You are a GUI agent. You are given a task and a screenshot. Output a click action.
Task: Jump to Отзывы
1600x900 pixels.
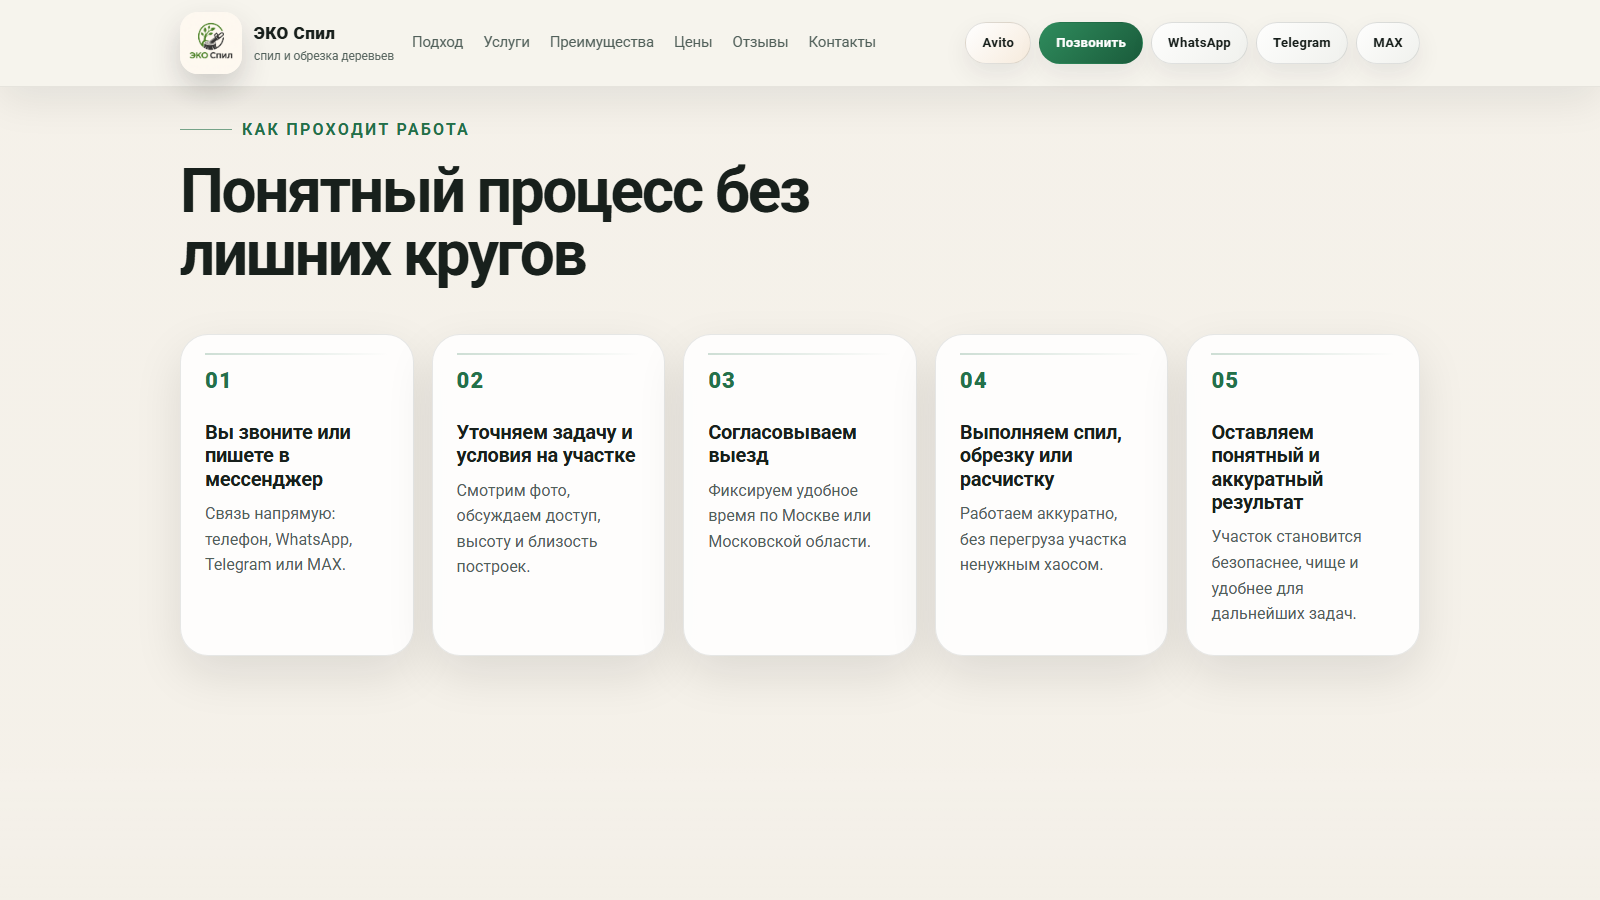(x=760, y=42)
